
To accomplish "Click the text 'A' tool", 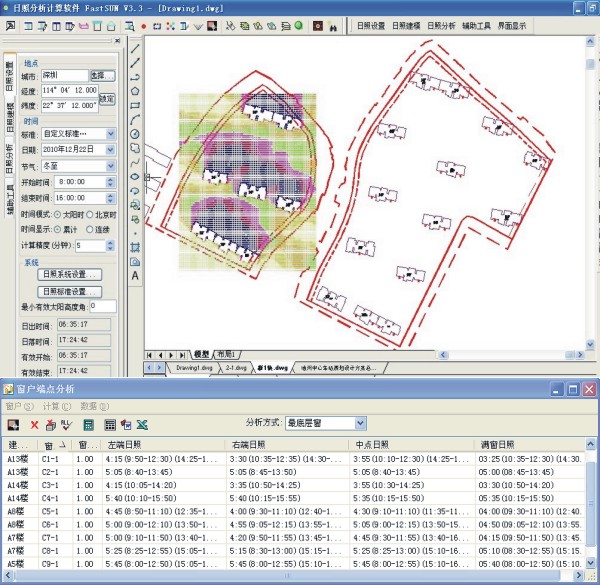I will pyautogui.click(x=134, y=275).
